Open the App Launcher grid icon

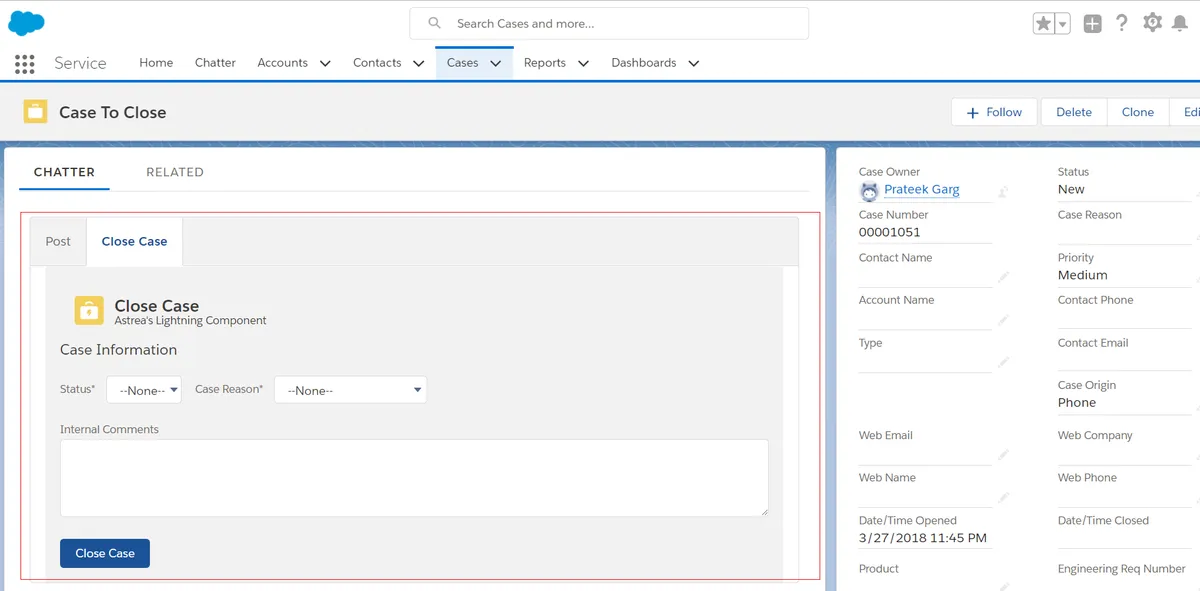point(25,64)
